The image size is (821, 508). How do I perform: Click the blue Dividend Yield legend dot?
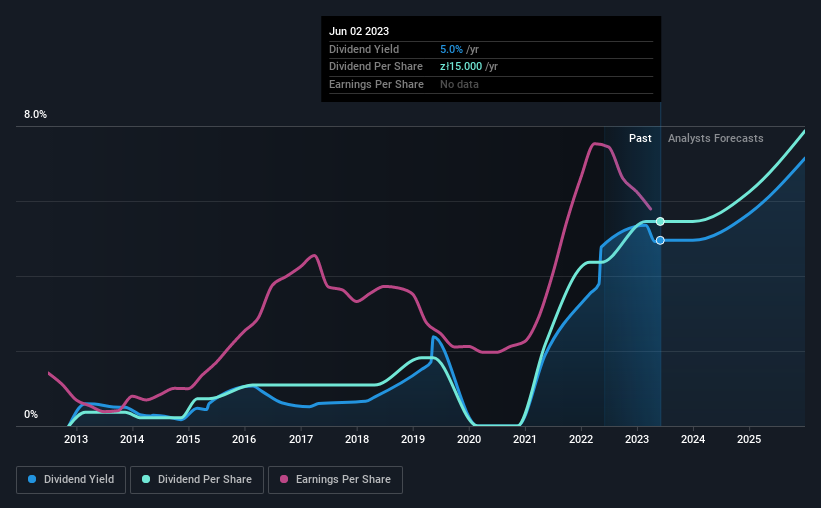(32, 479)
